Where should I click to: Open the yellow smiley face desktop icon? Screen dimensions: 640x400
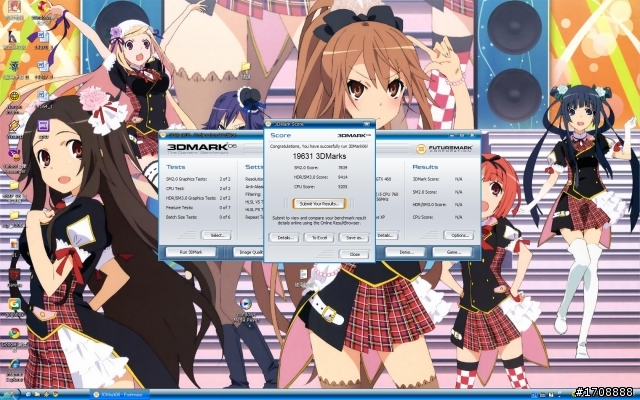[x=14, y=96]
